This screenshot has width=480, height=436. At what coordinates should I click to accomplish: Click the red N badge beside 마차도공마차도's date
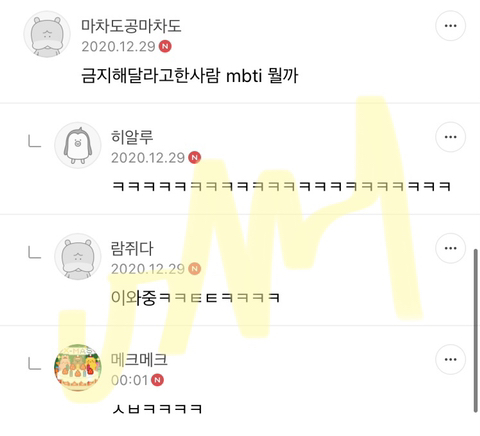coord(165,46)
